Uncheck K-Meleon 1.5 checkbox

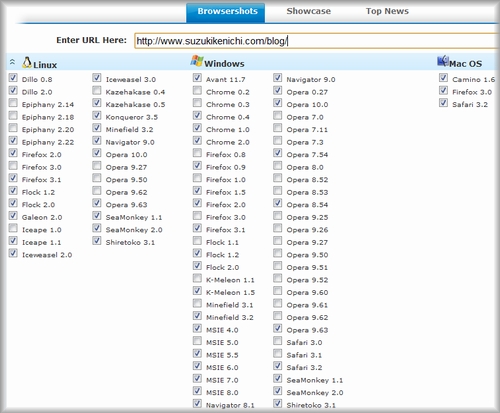(197, 291)
